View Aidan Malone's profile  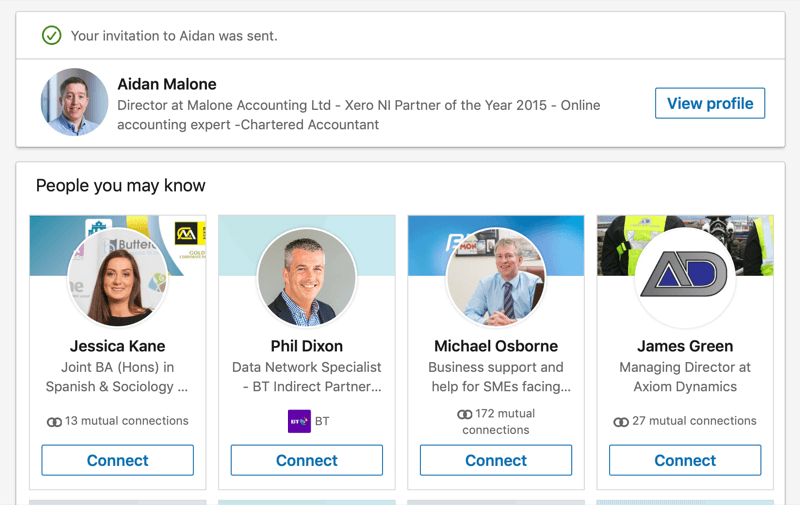710,103
